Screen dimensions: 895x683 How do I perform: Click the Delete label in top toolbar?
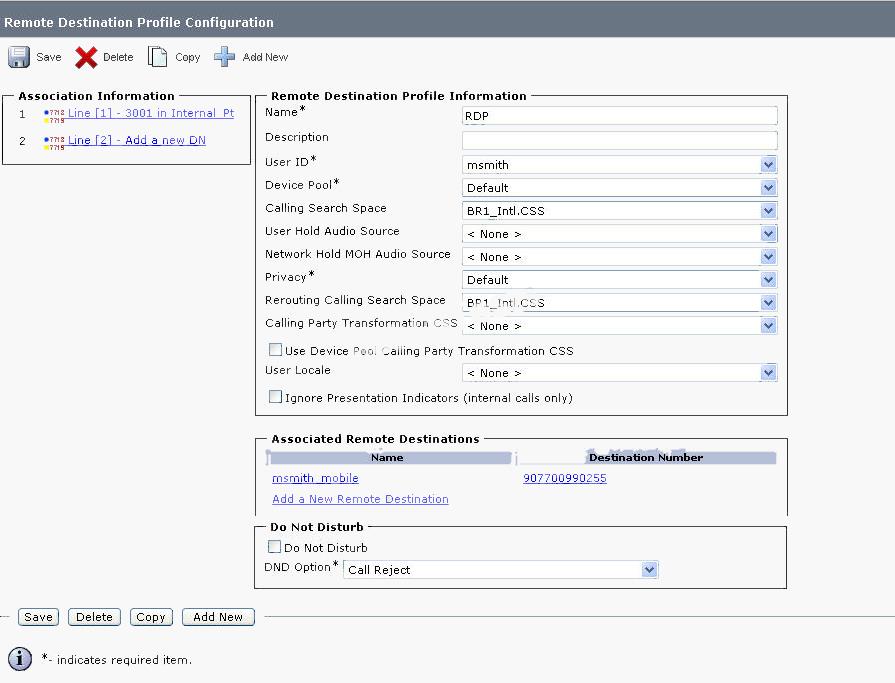pos(118,57)
